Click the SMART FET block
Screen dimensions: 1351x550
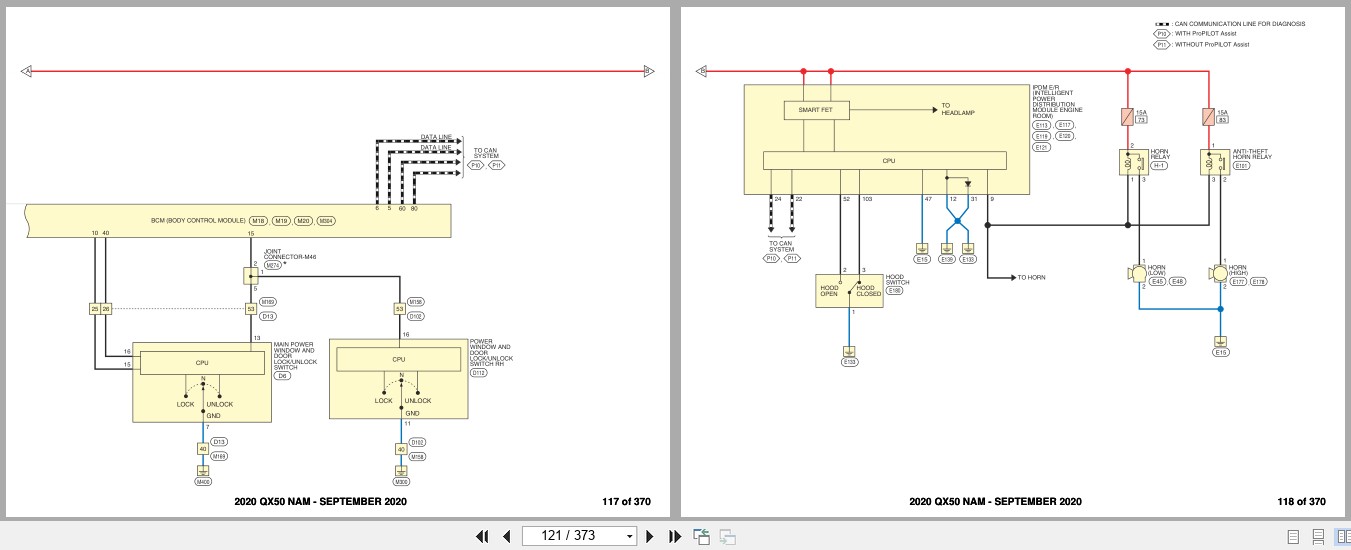coord(816,109)
